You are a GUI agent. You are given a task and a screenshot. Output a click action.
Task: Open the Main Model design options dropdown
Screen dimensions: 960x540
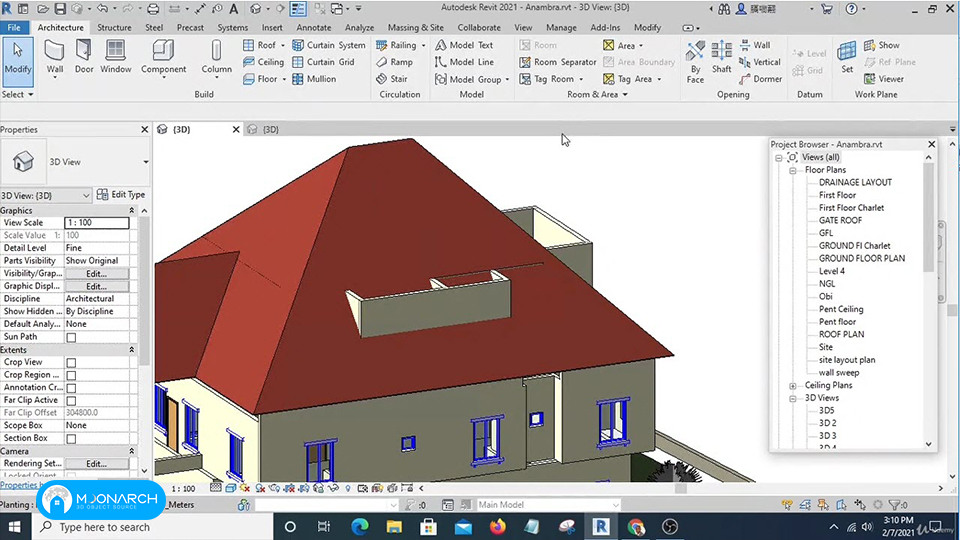[615, 505]
